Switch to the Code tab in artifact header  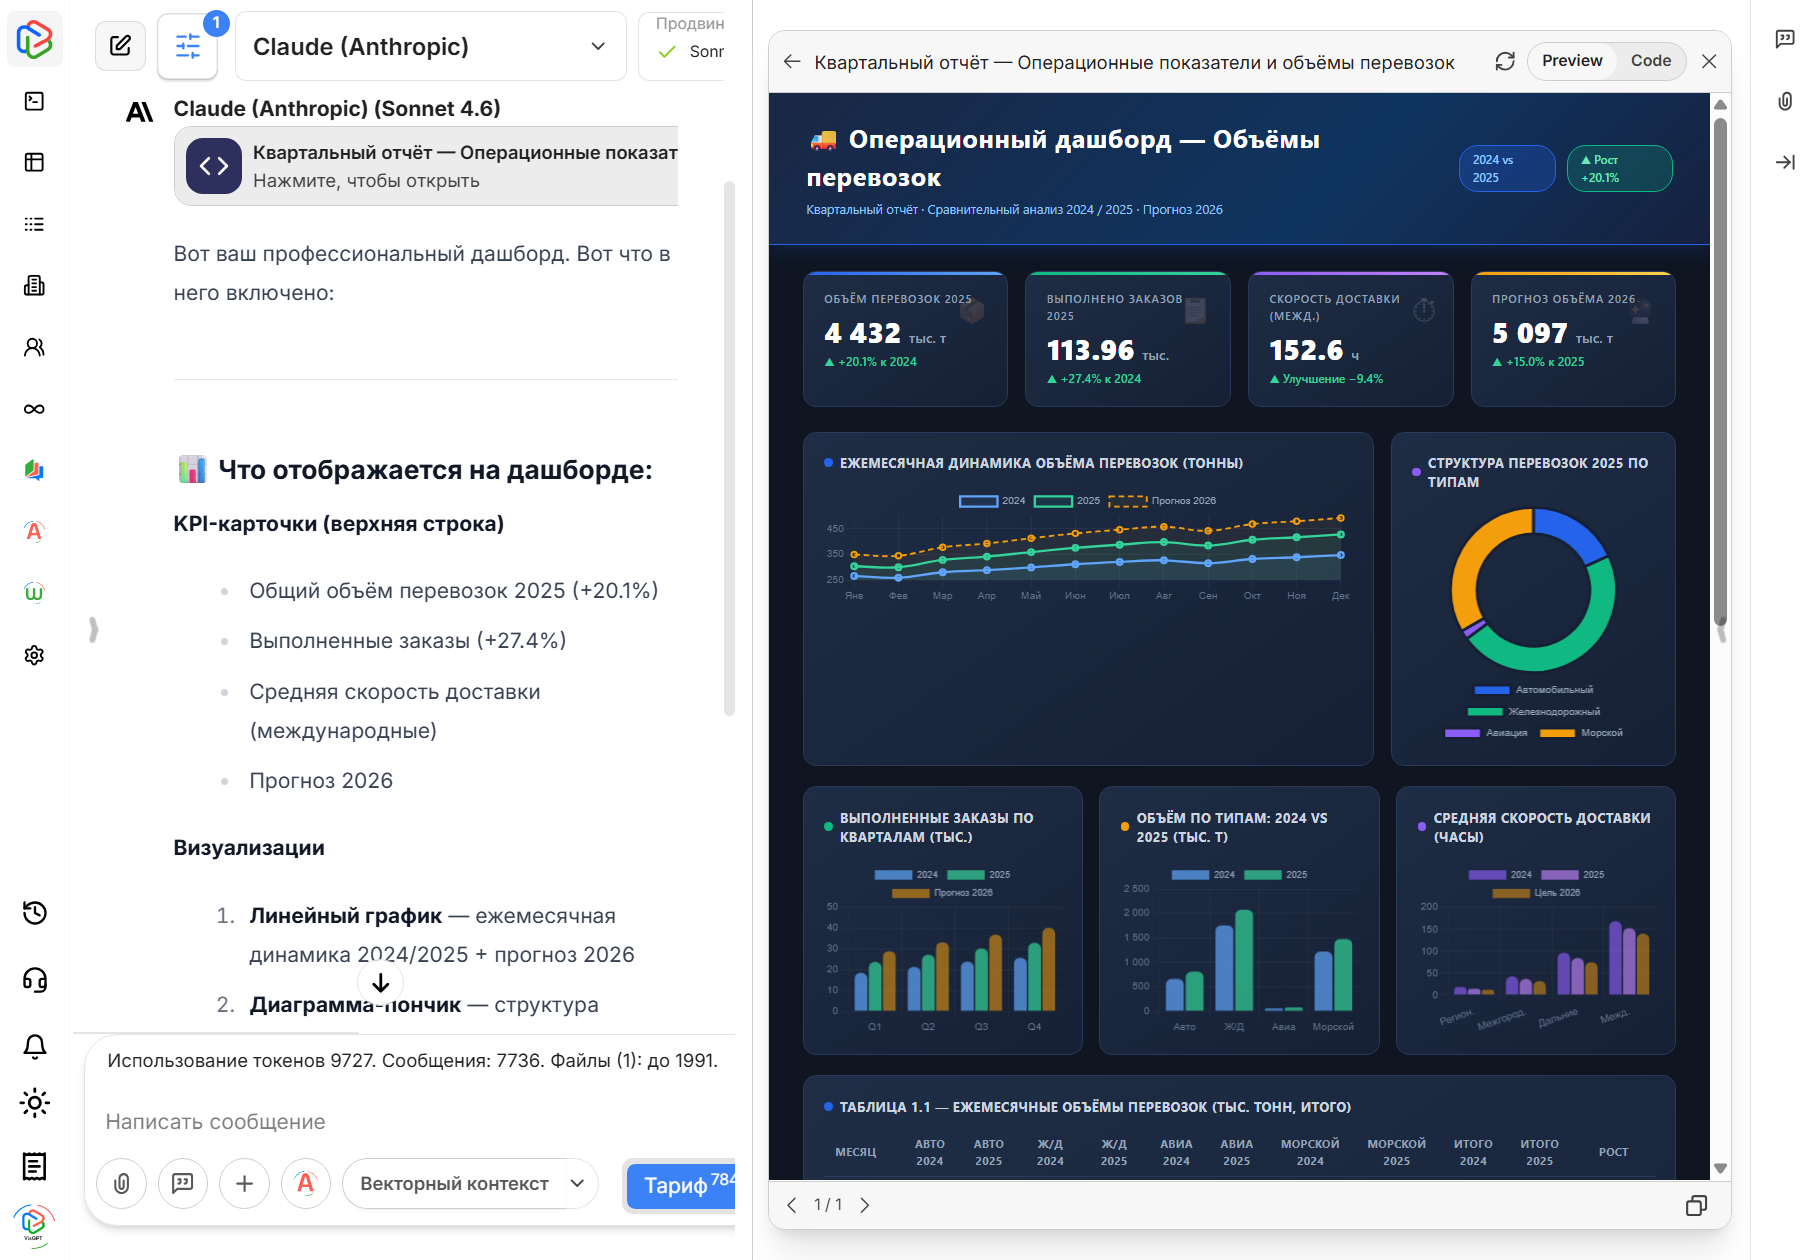point(1650,61)
